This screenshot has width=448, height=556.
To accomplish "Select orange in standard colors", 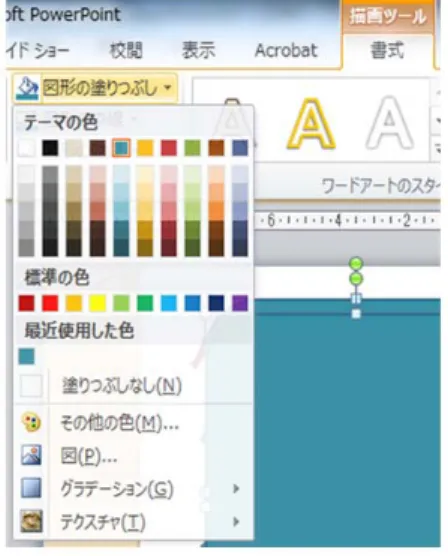I will 74,304.
